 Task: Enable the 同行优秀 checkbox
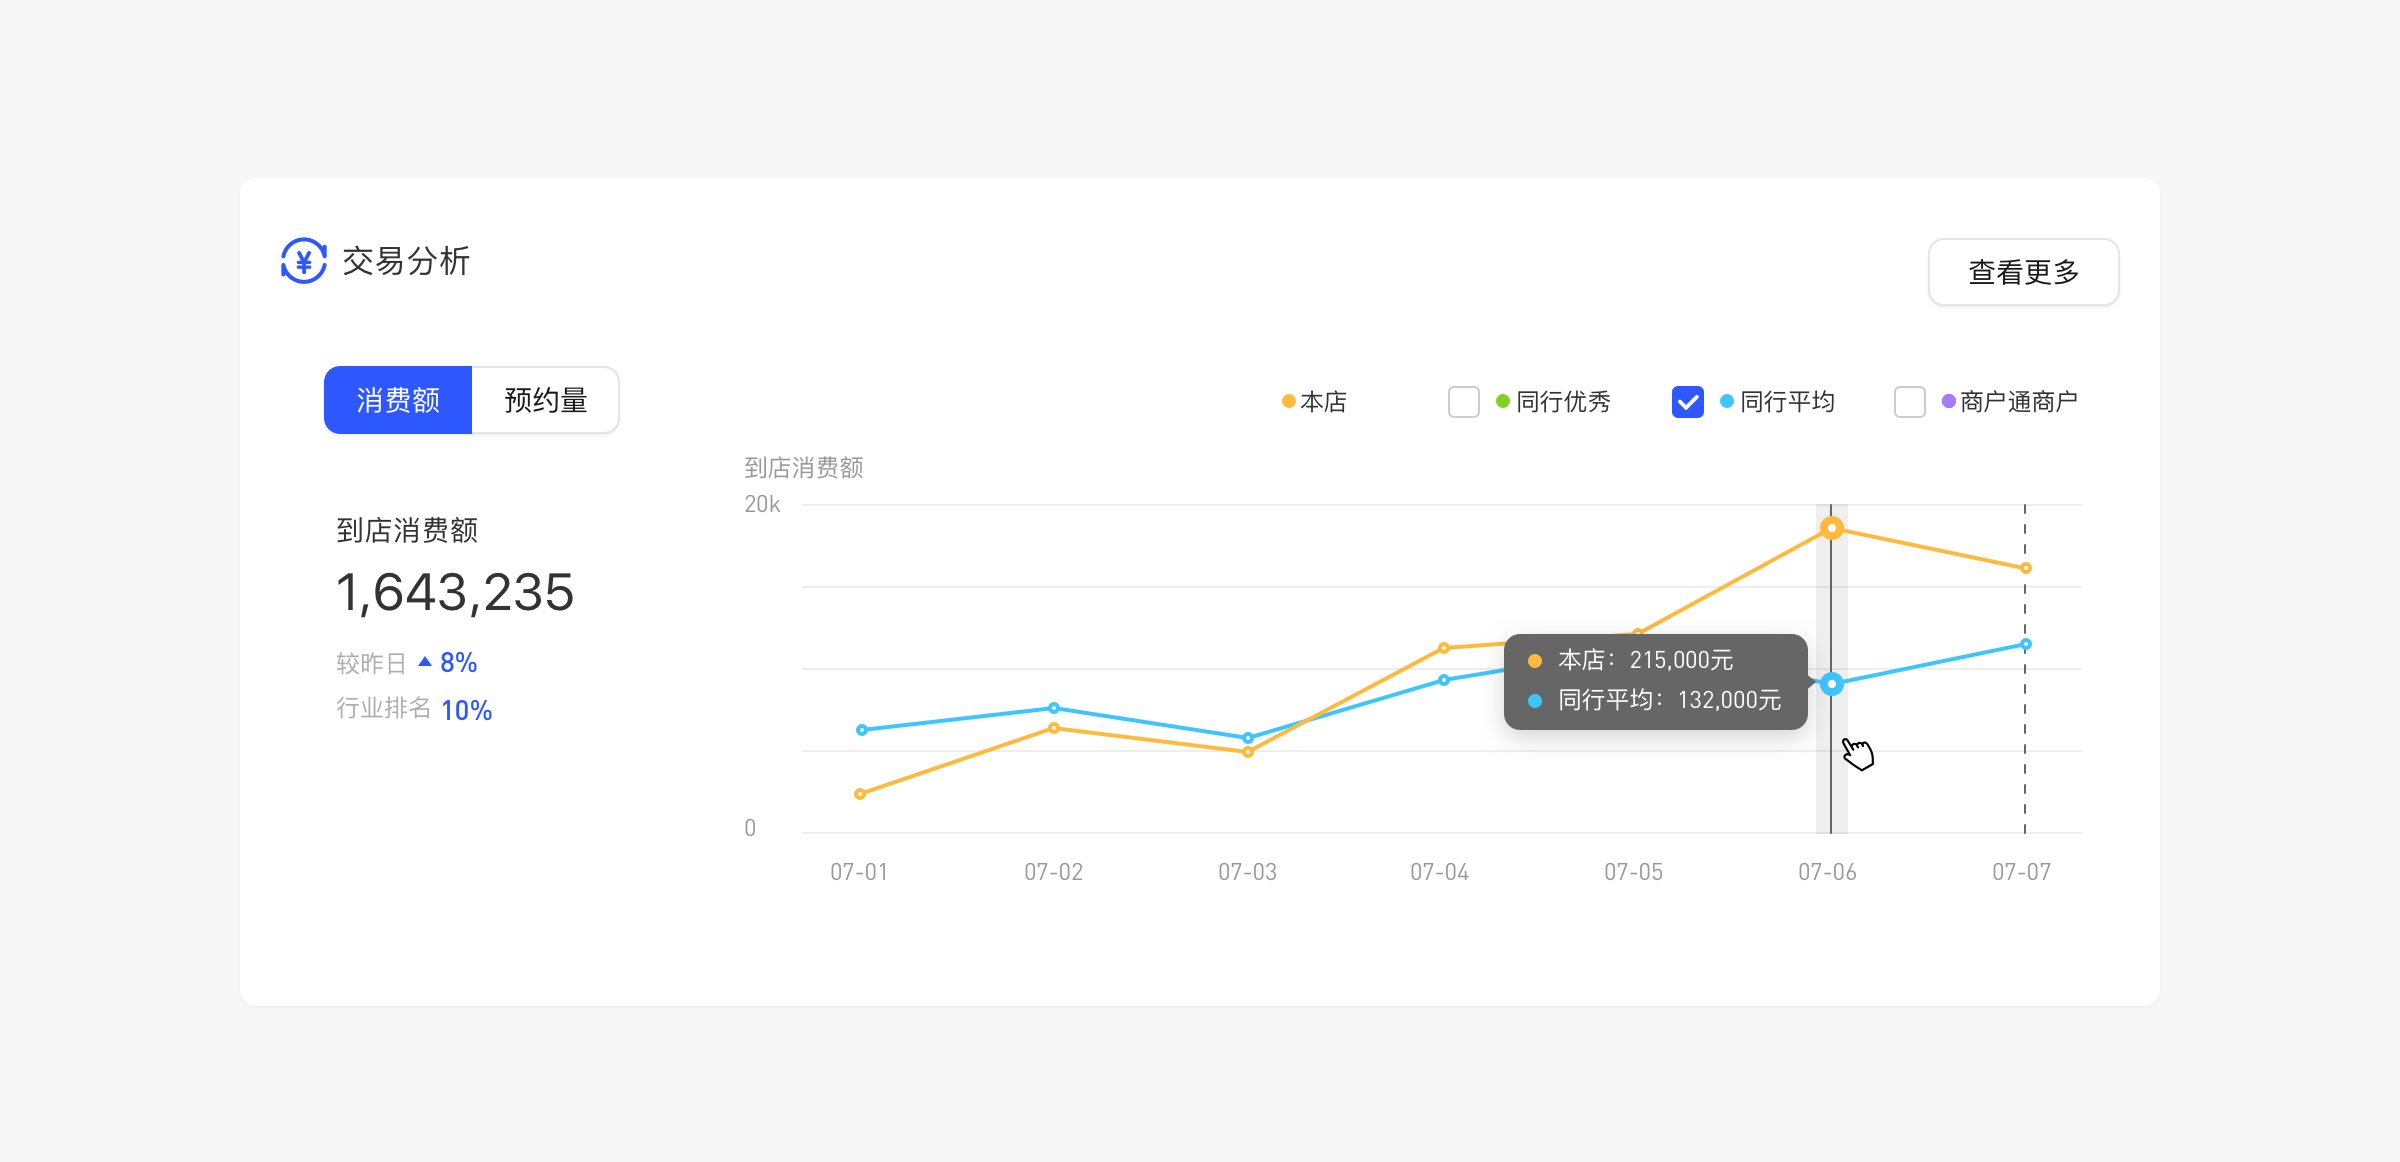1464,402
